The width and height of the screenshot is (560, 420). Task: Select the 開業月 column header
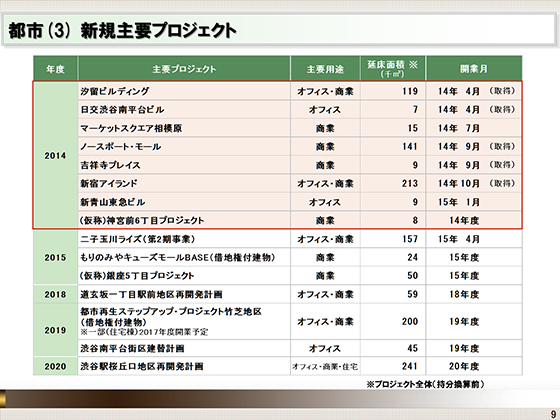click(474, 69)
